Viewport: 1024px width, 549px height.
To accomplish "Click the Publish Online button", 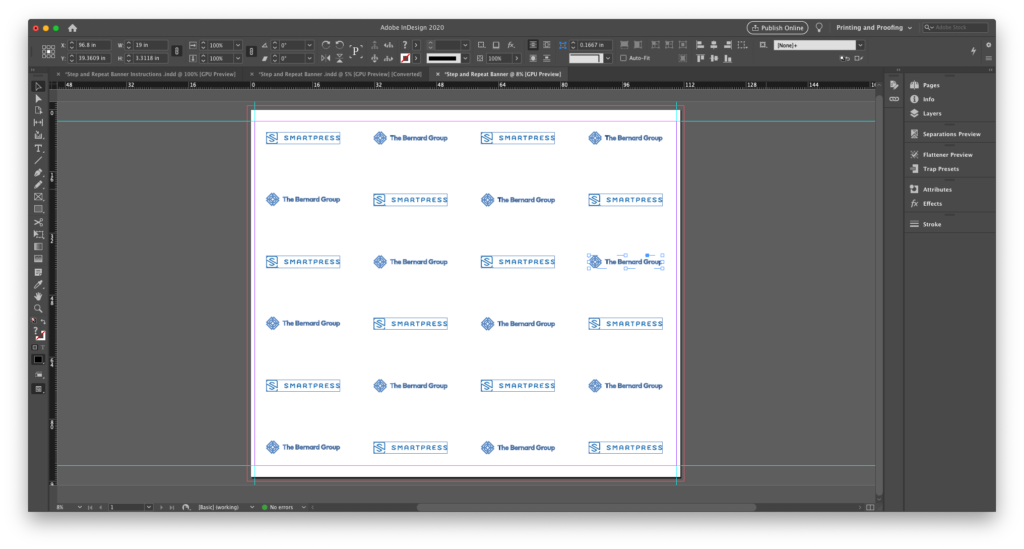I will tap(778, 27).
